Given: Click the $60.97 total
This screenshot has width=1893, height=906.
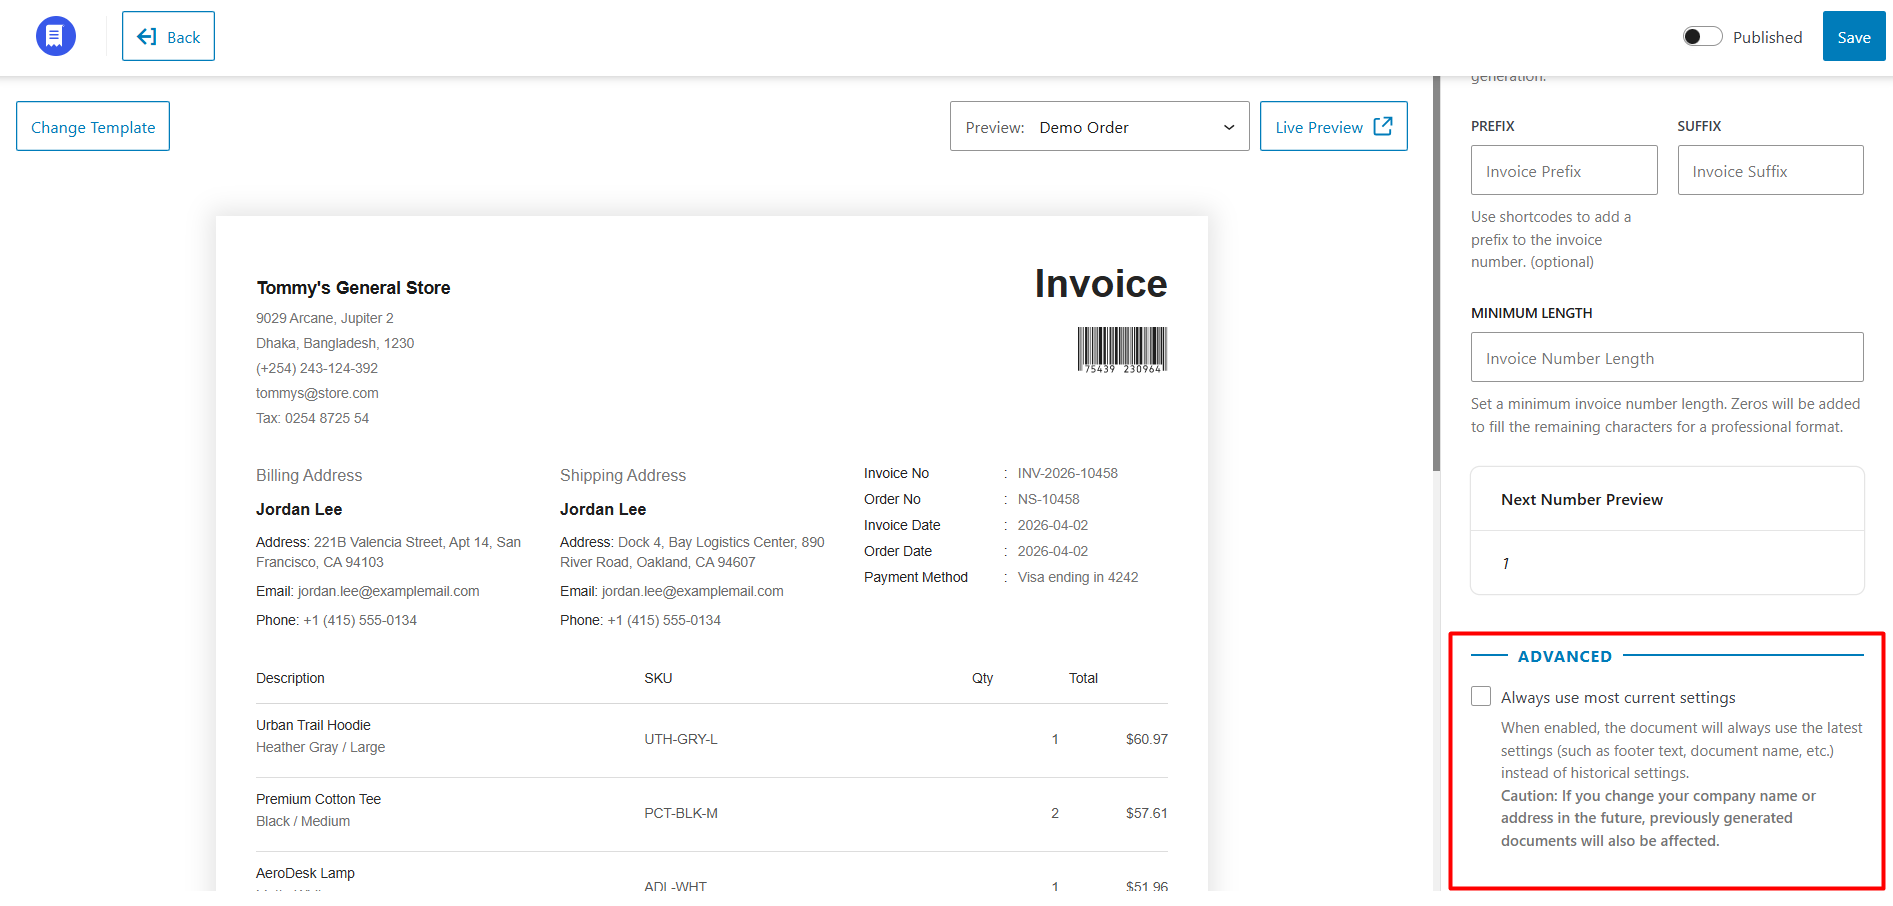Looking at the screenshot, I should pos(1147,739).
